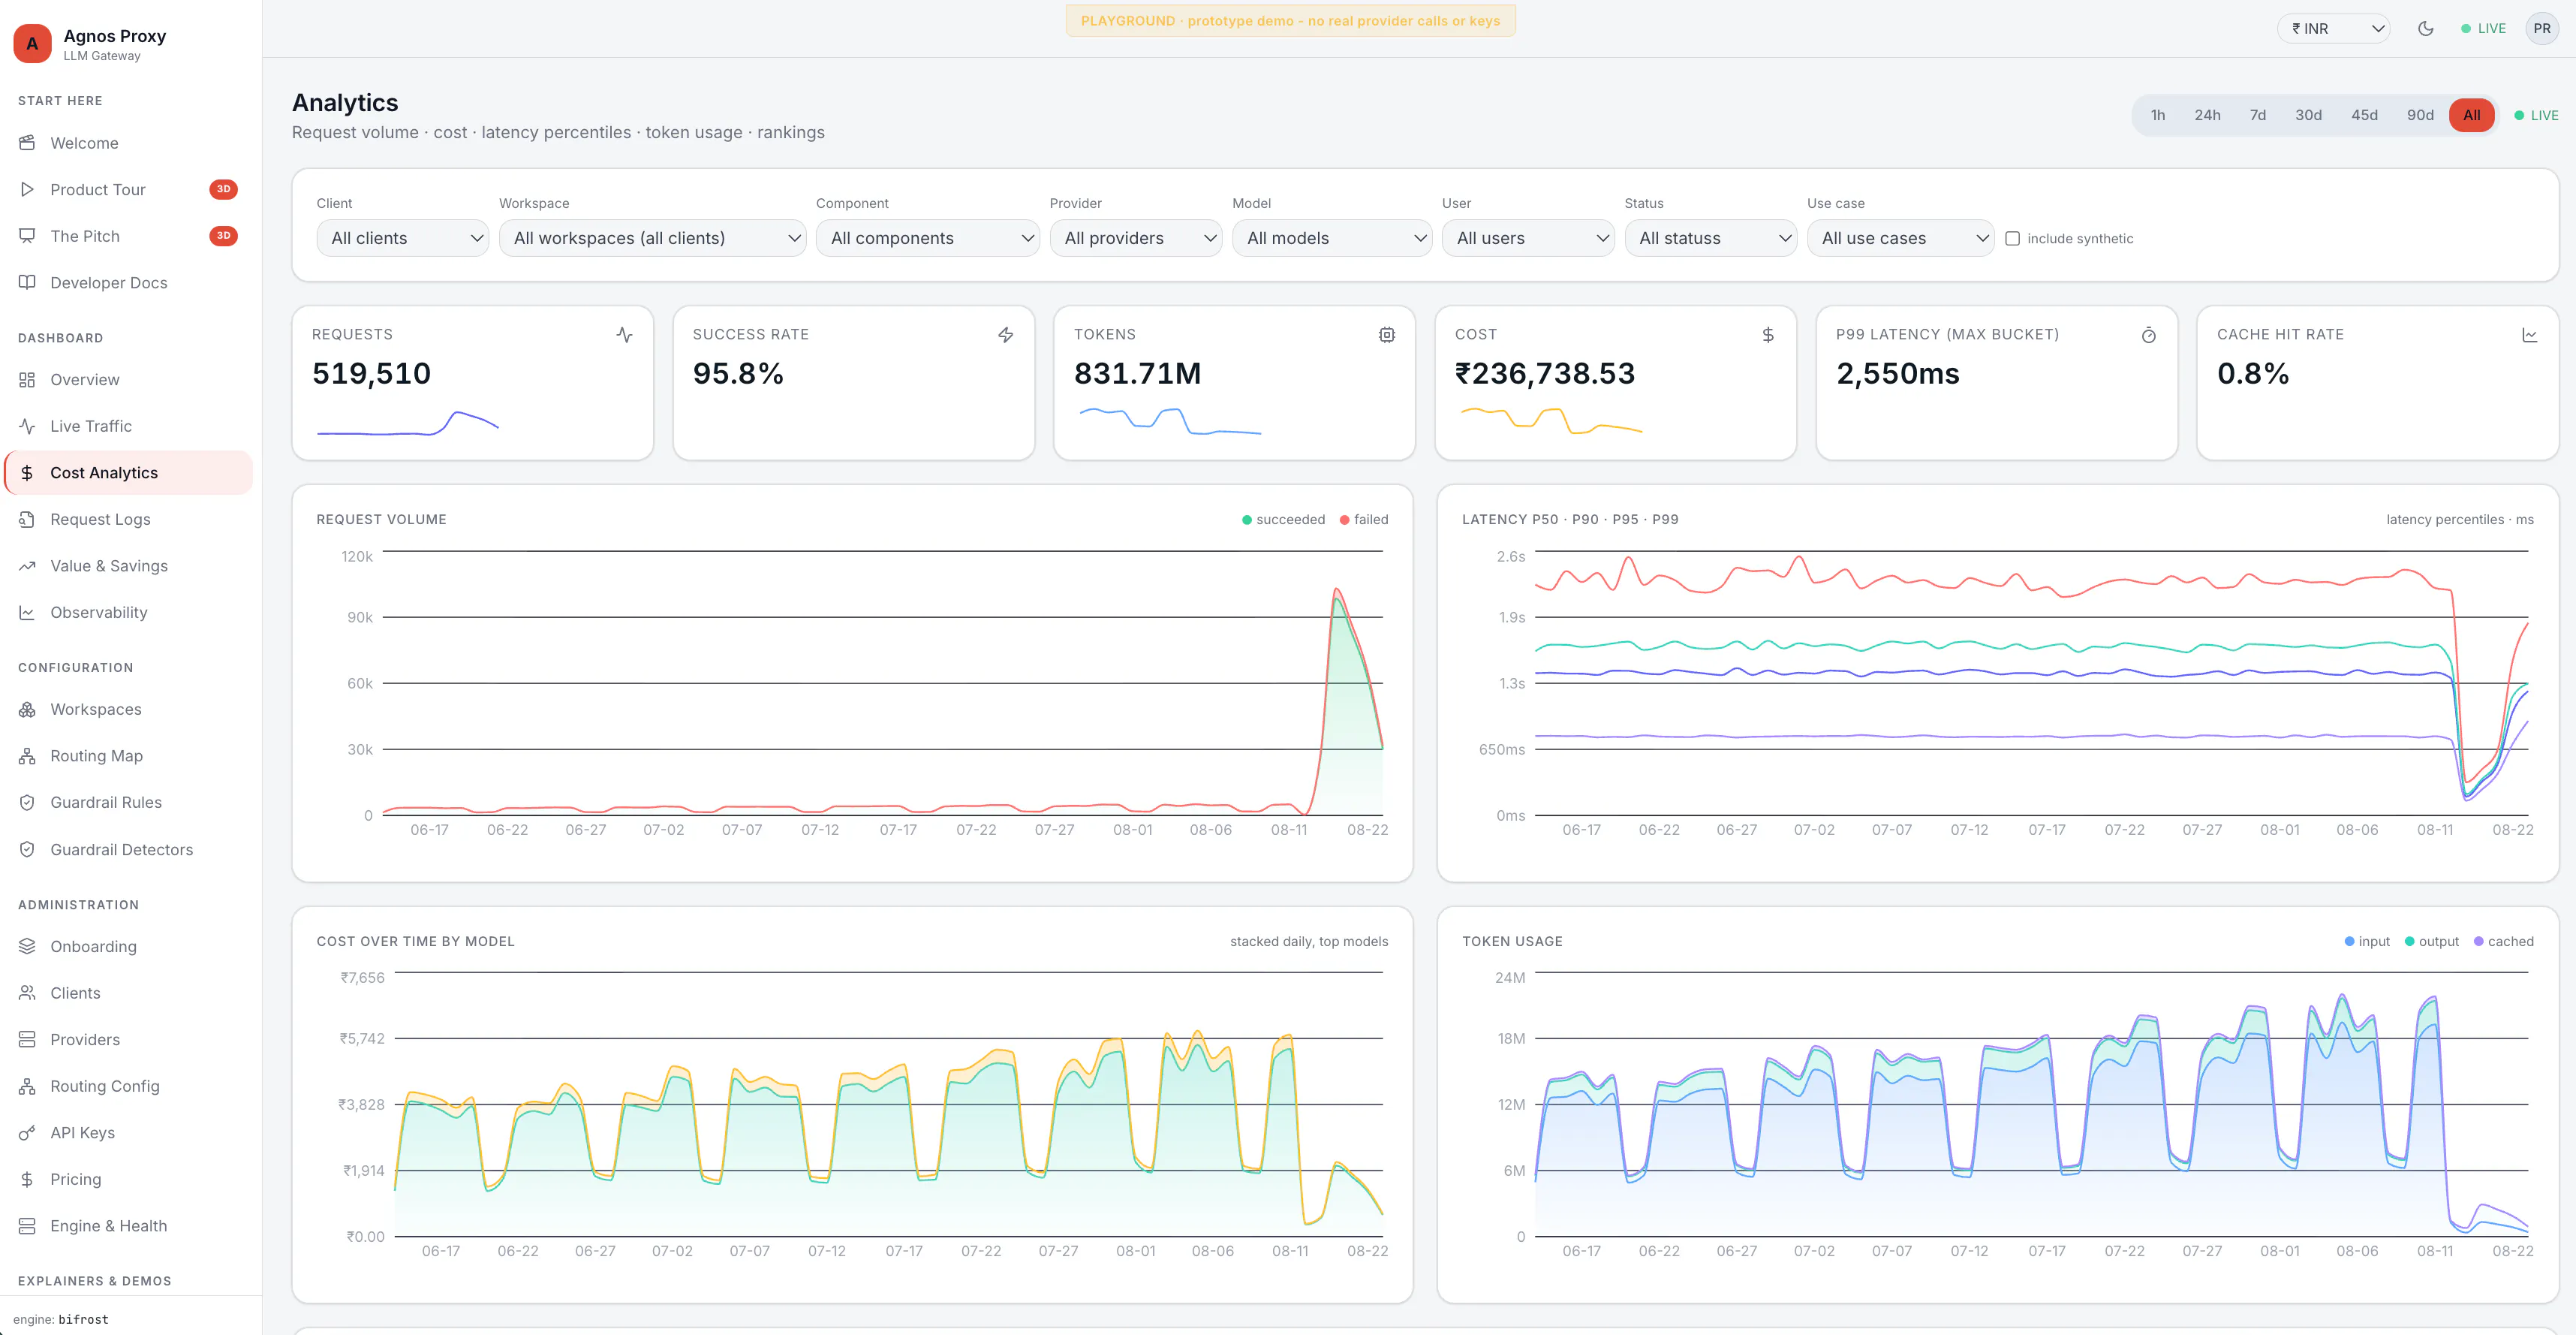Open Welcome page icon in sidebar

click(x=27, y=143)
